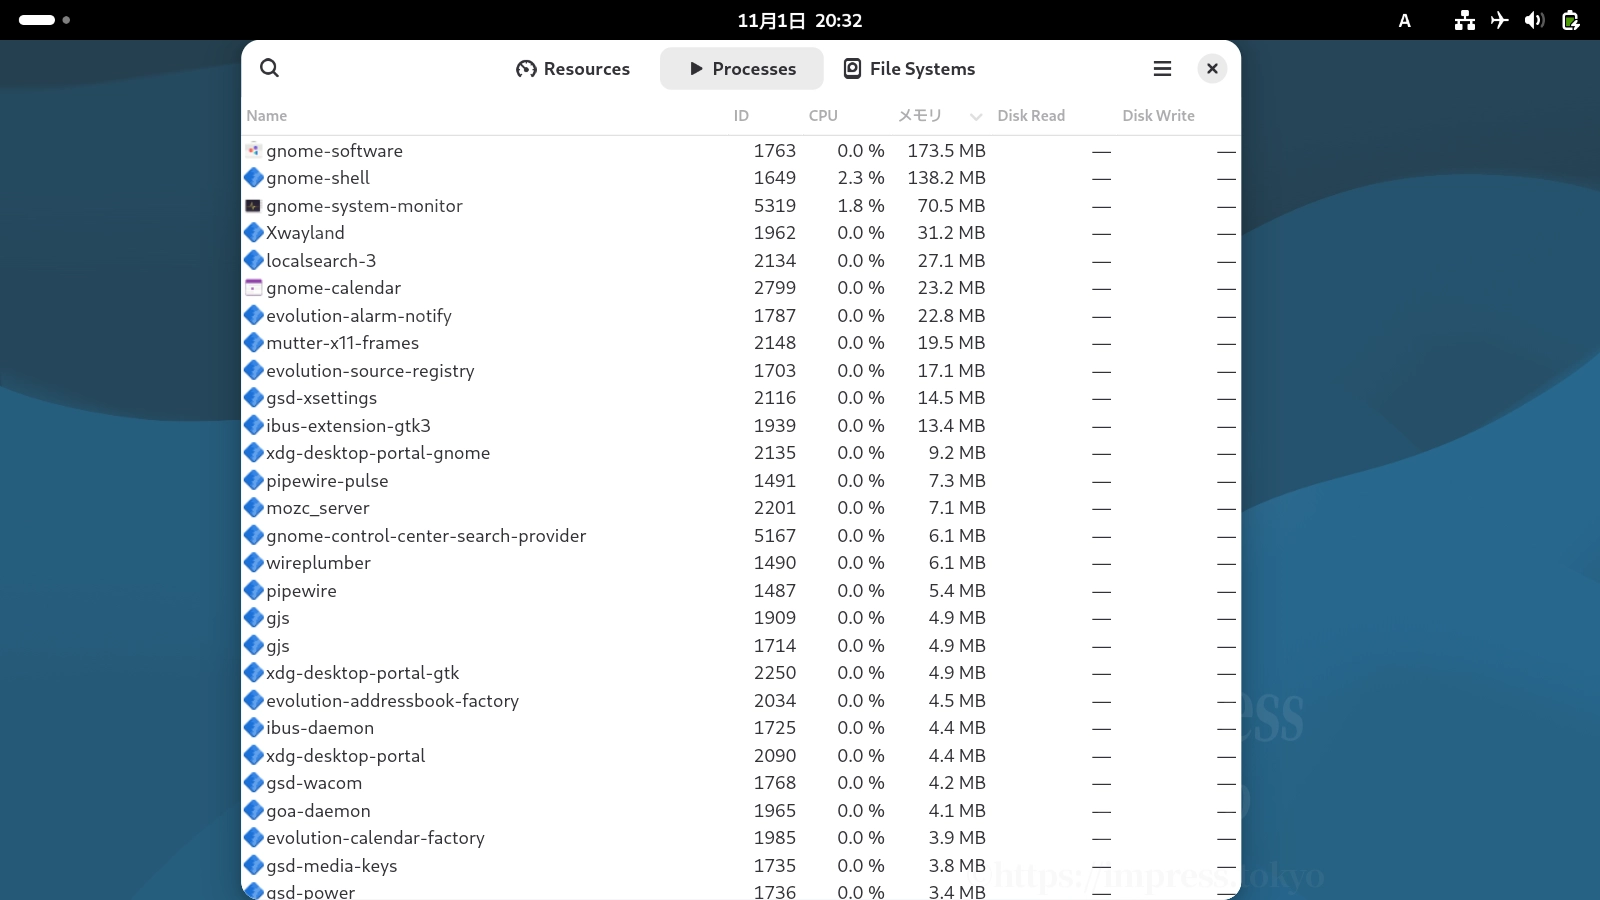The width and height of the screenshot is (1600, 900).
Task: Click the ibus-daemon process icon
Action: point(254,728)
